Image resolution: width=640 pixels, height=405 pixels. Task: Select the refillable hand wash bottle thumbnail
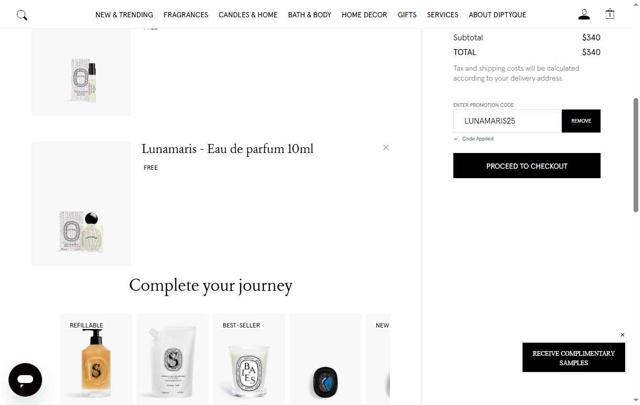96,359
